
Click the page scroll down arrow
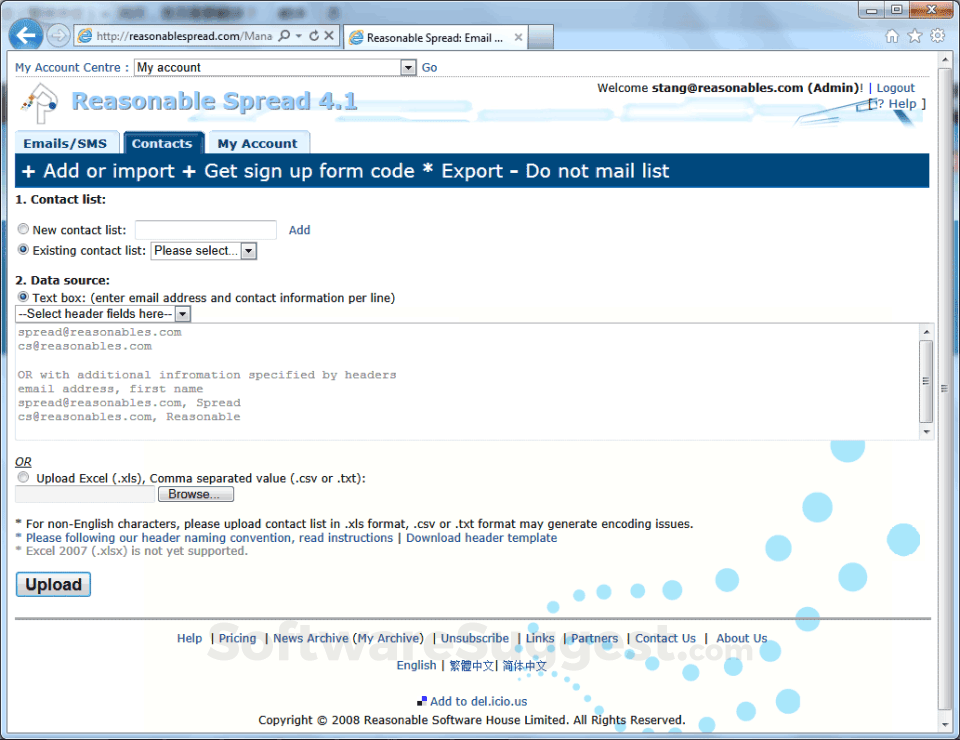[x=945, y=724]
